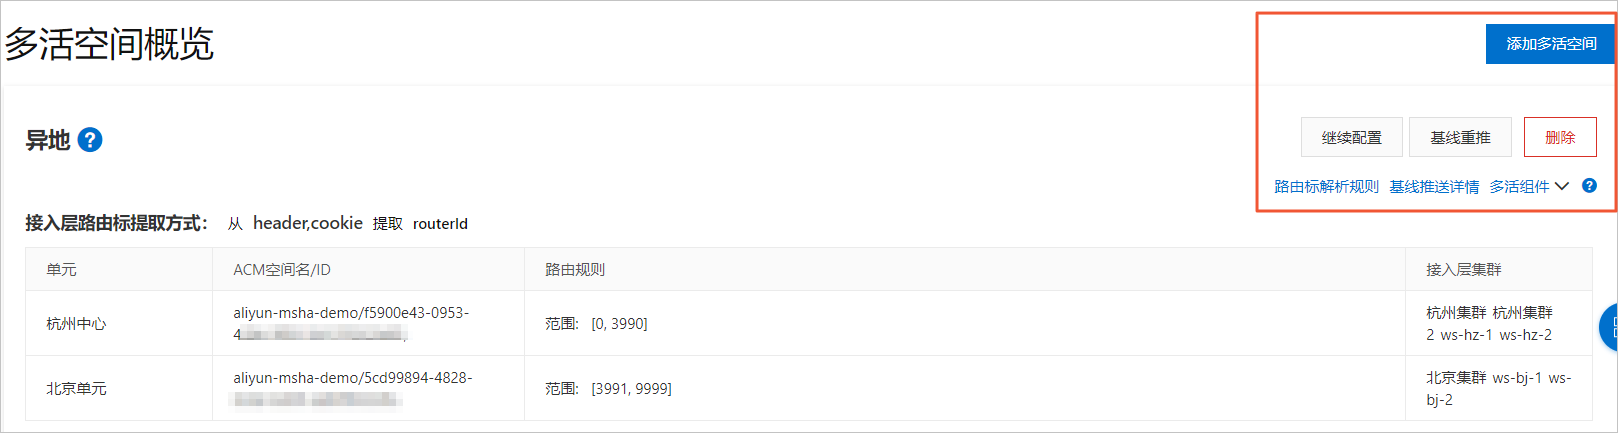Click the 接入层集群 column header
Viewport: 1618px width, 433px height.
coord(1464,269)
